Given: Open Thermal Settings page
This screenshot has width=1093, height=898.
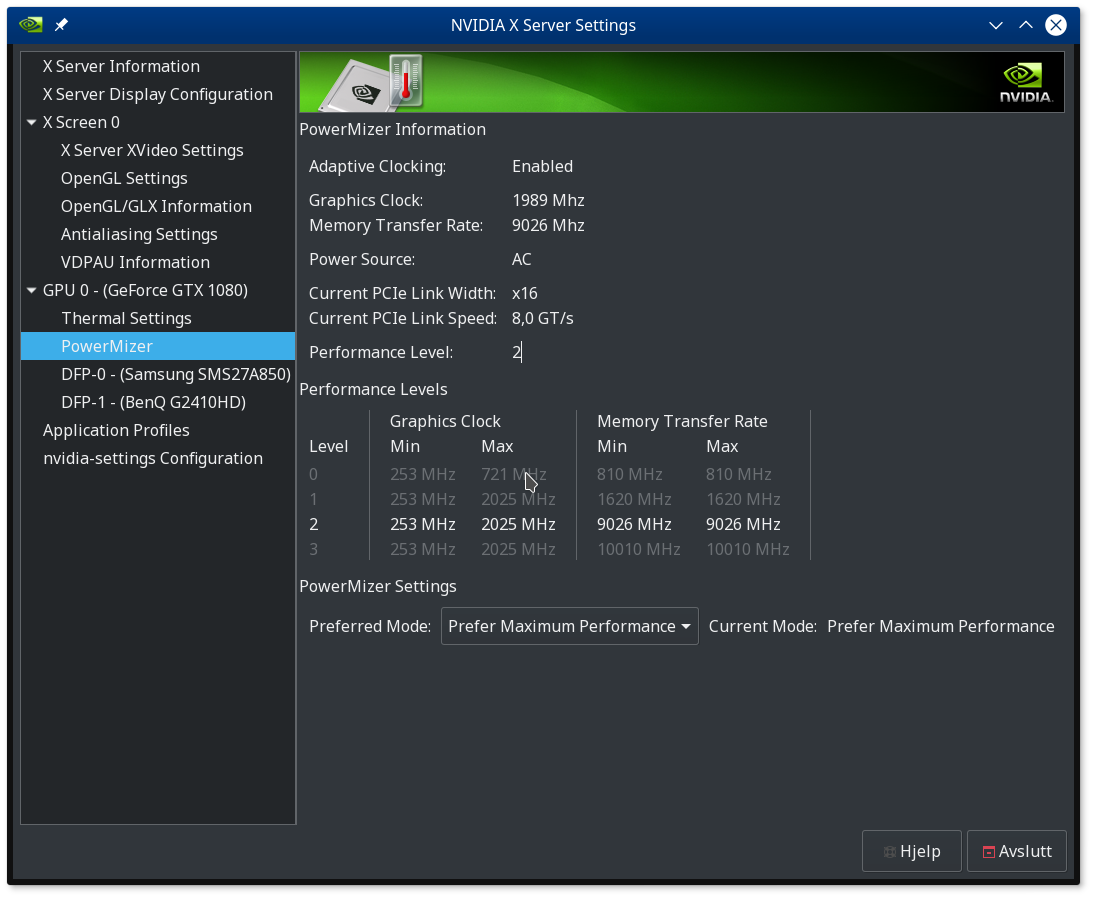Looking at the screenshot, I should [126, 318].
